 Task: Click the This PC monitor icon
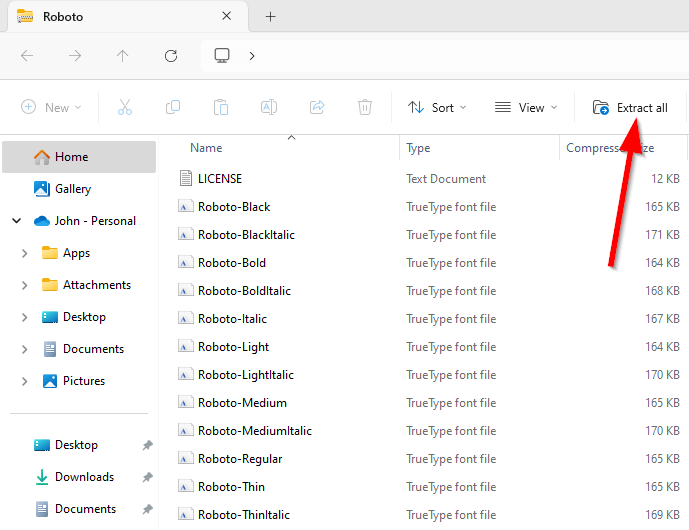(x=222, y=56)
